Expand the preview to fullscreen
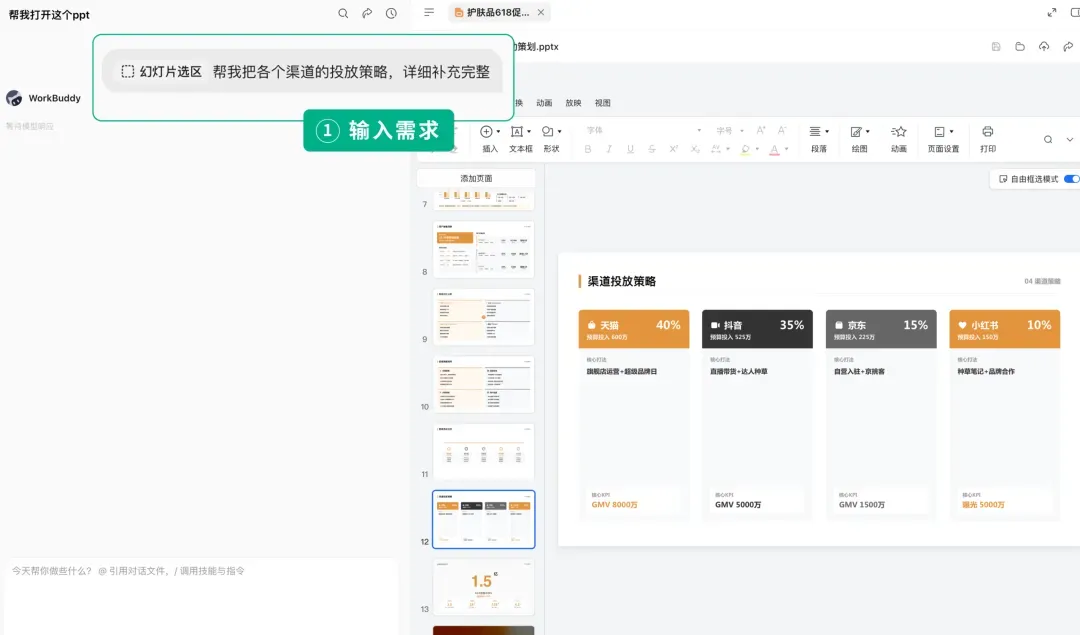1080x635 pixels. 1052,12
